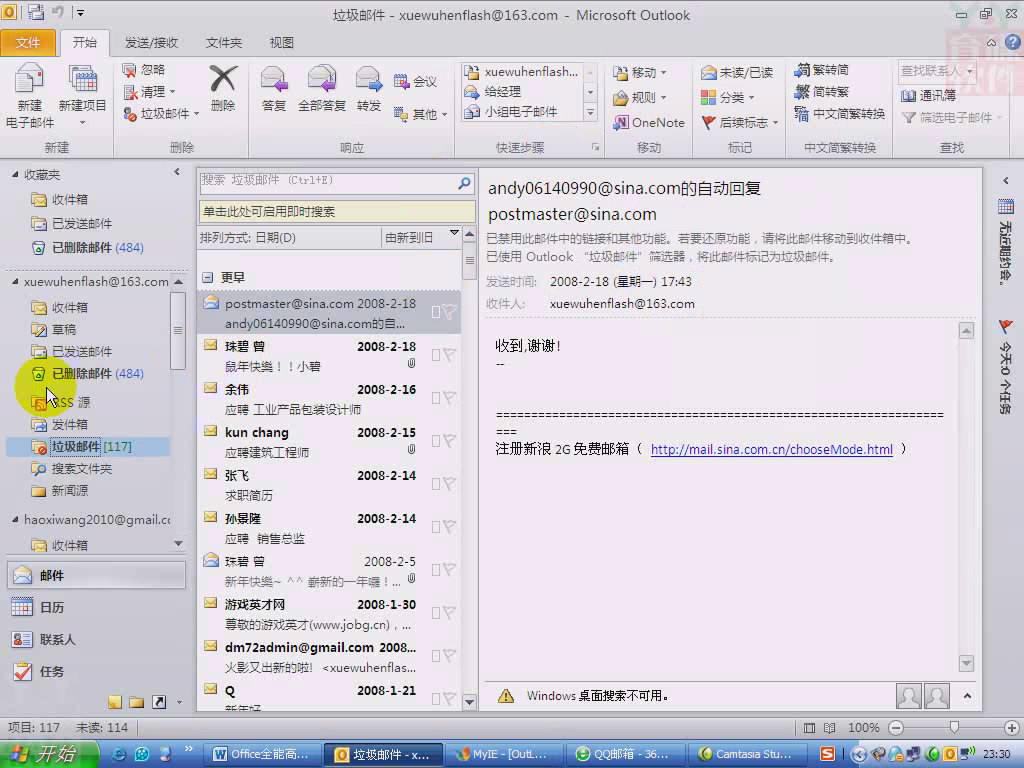Click 单击此处可启用即时搜索 banner
The image size is (1024, 768).
(337, 212)
